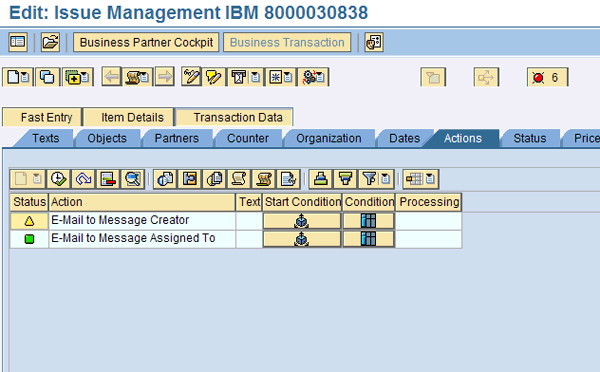This screenshot has width=600, height=372.
Task: Open Condition for E-Mail to Message Creator
Action: [x=368, y=221]
